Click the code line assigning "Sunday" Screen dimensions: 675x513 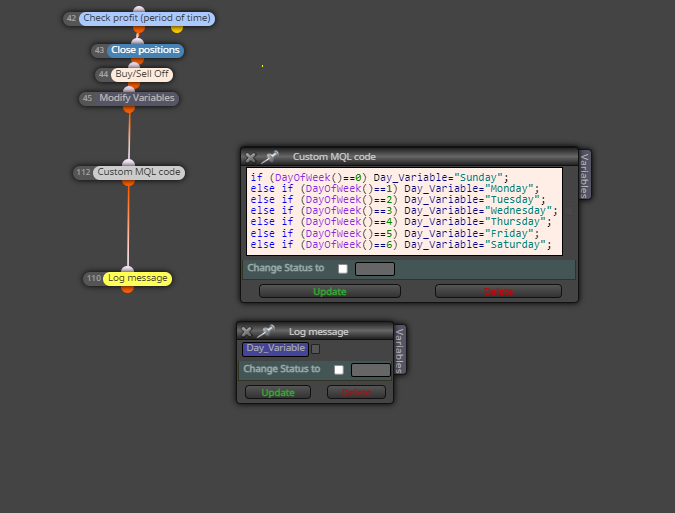tap(380, 177)
